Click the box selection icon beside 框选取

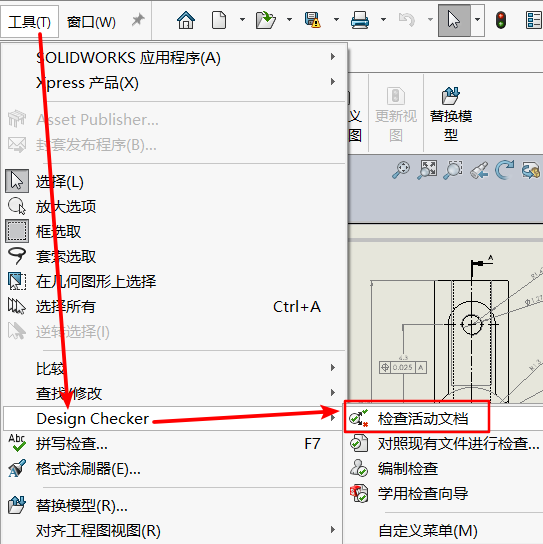(17, 231)
